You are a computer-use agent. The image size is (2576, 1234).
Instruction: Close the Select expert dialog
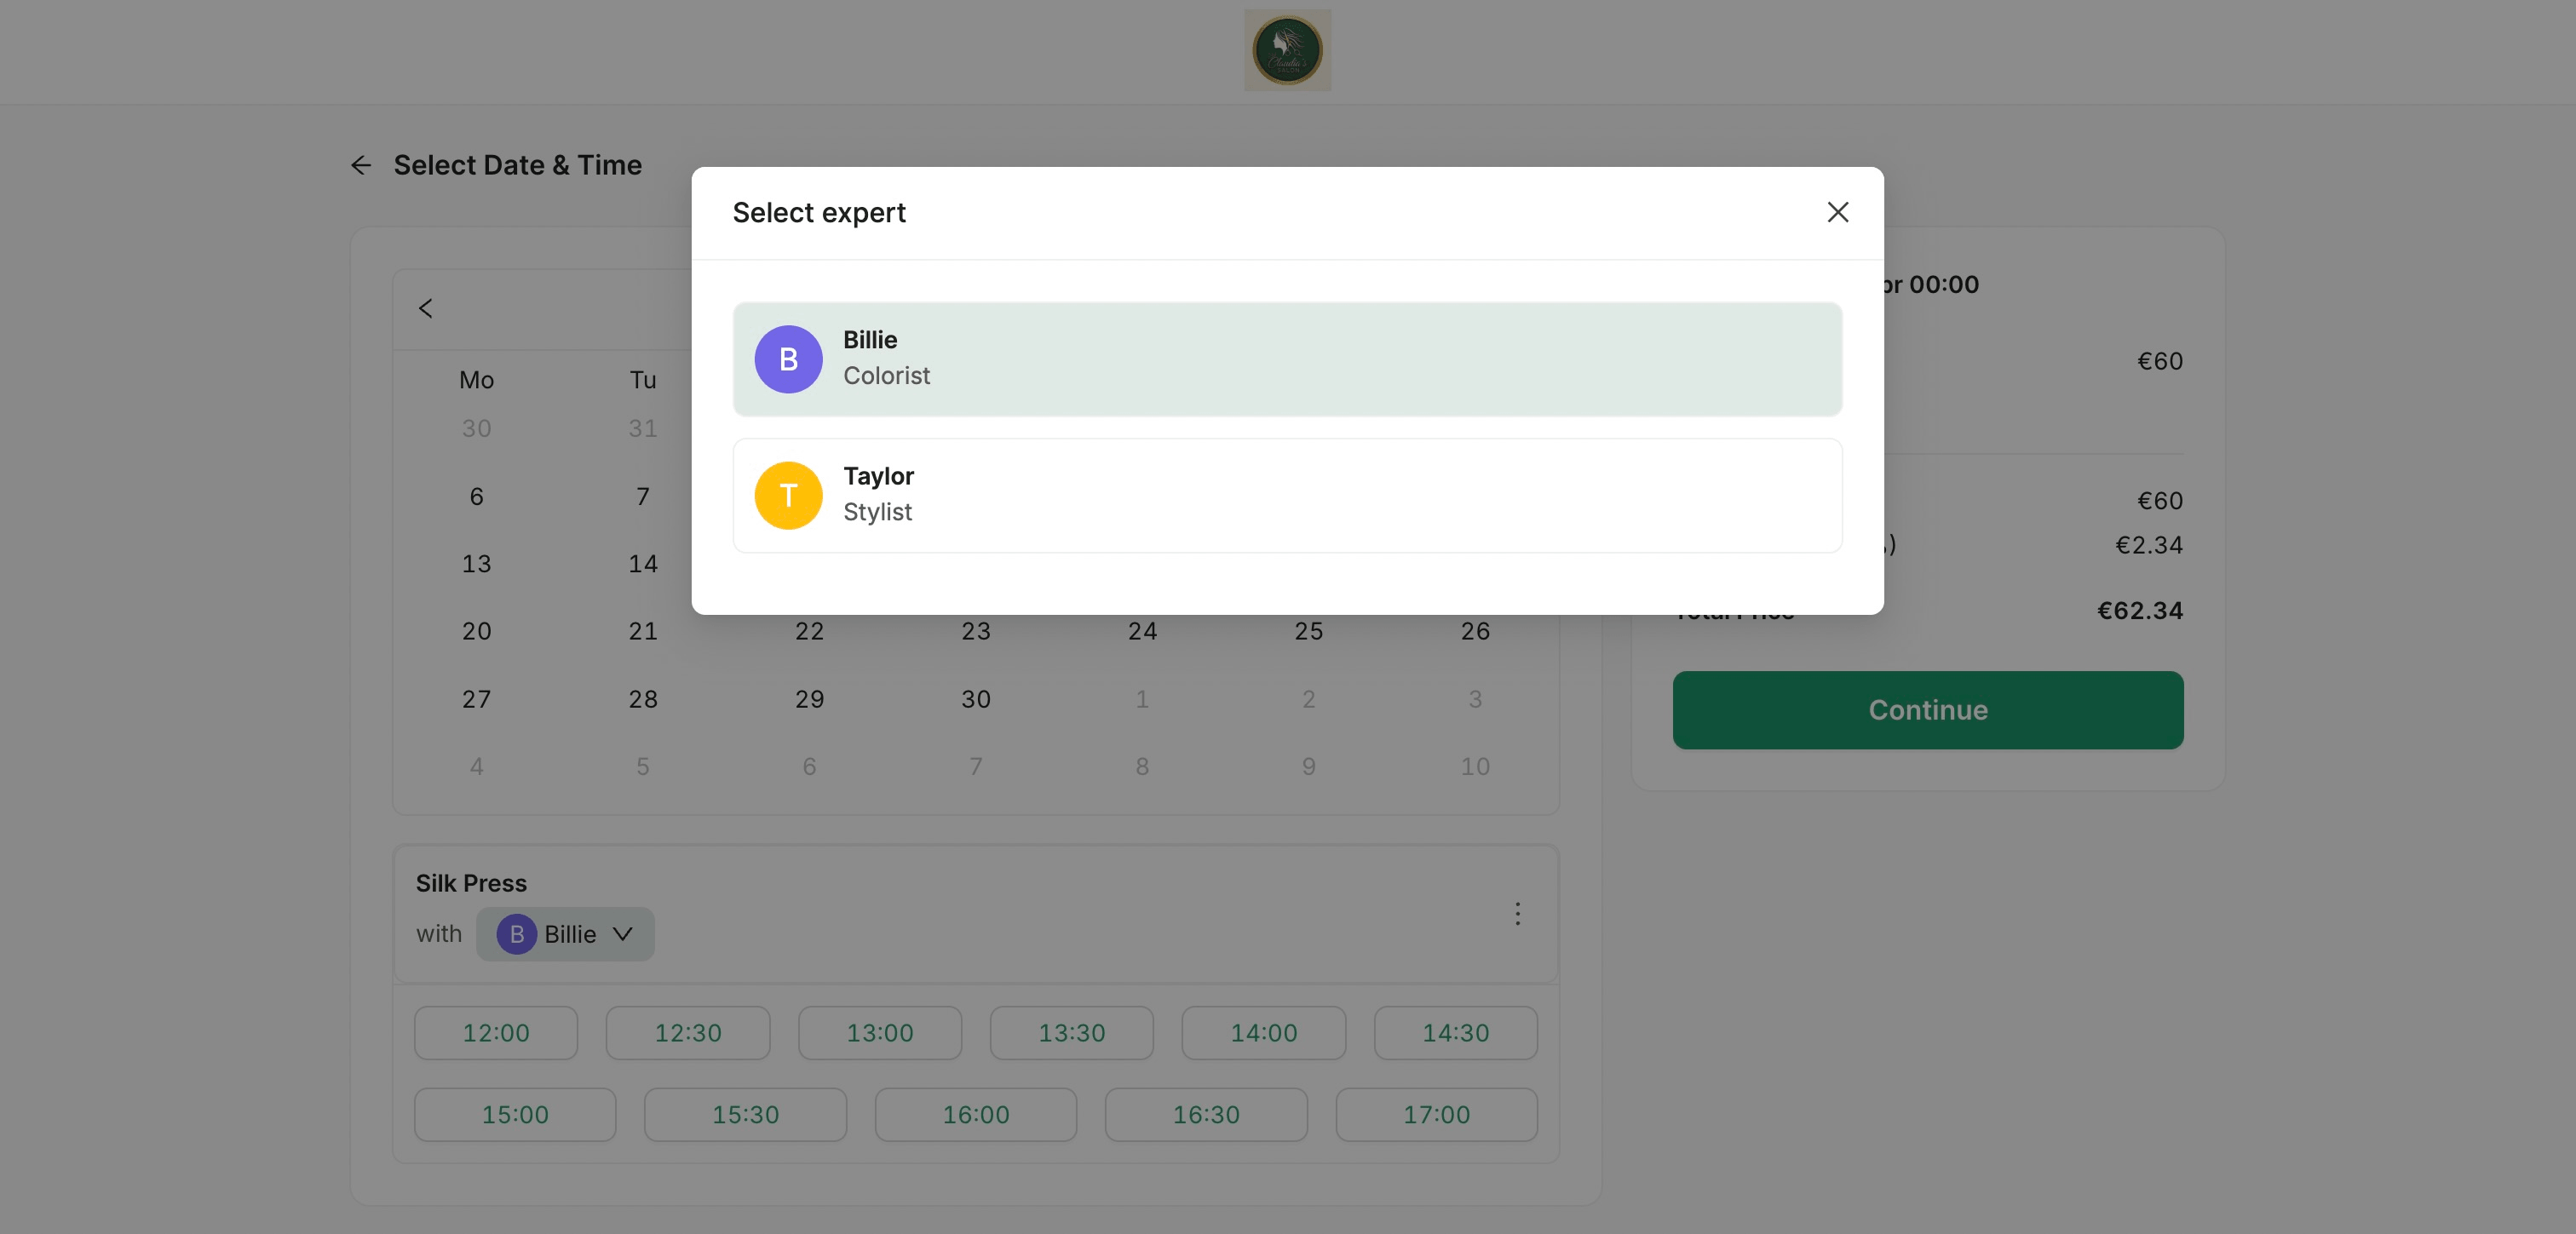pos(1838,211)
